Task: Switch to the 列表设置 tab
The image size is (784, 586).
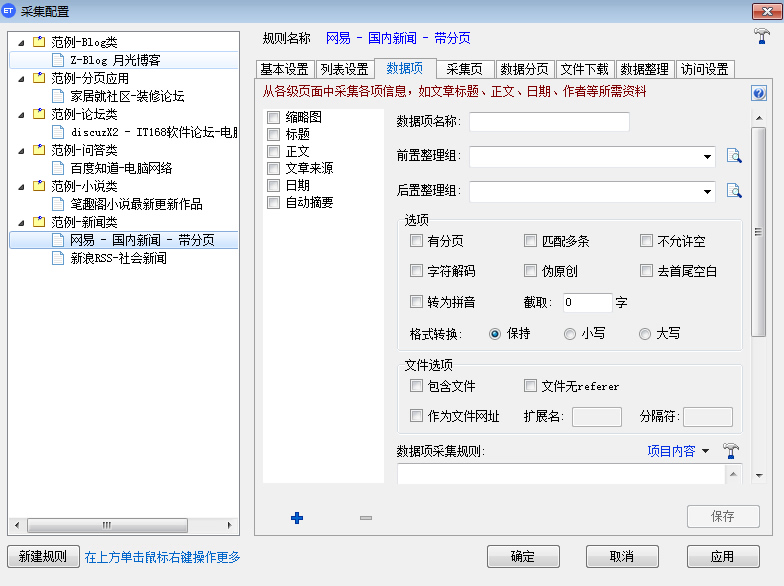Action: (344, 69)
